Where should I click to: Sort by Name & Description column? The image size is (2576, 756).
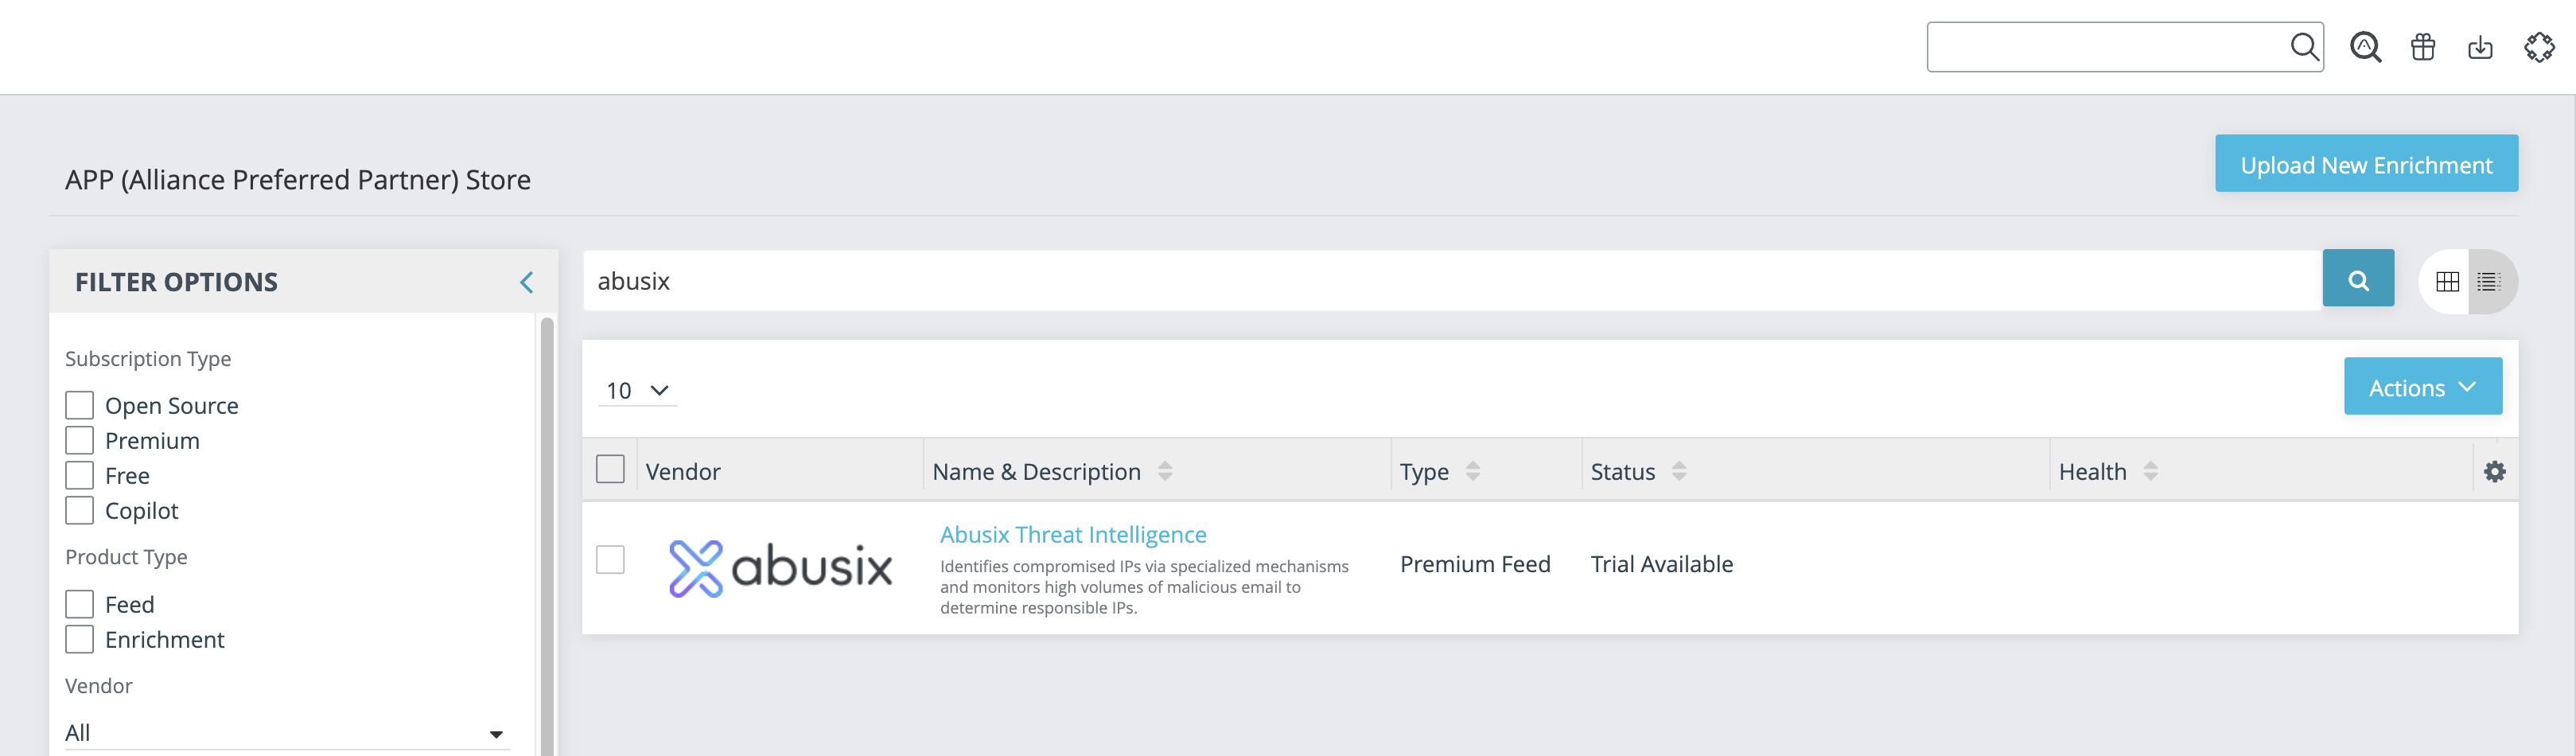point(1165,471)
